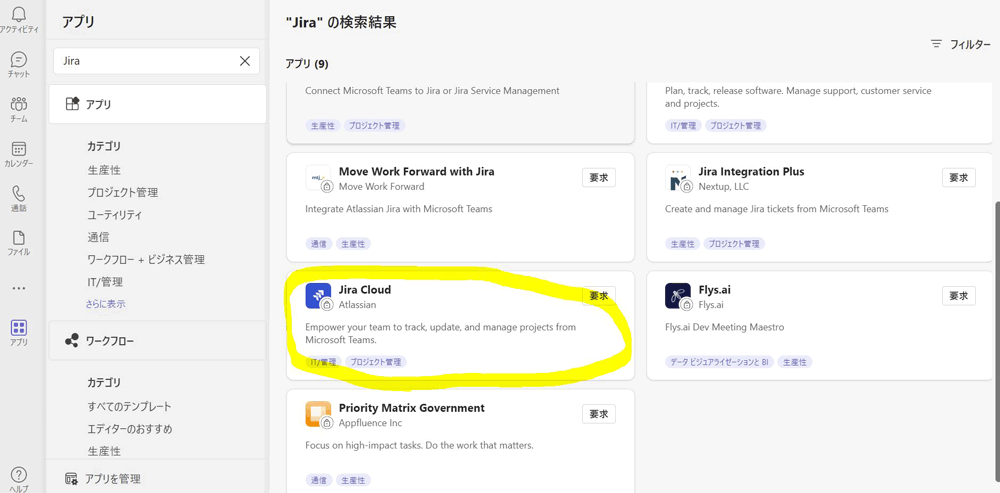Select the アプリ section in left panel
Screen dimensions: 1000x493
click(158, 104)
